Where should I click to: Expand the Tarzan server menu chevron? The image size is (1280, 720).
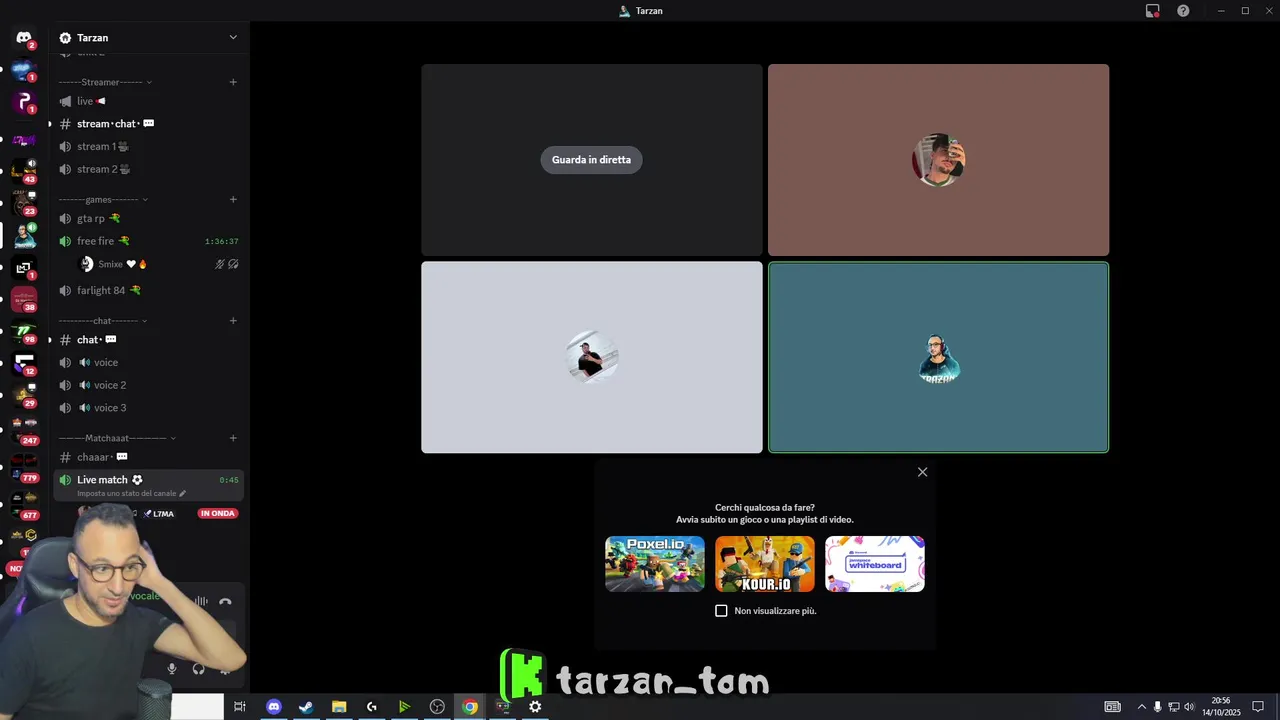233,38
